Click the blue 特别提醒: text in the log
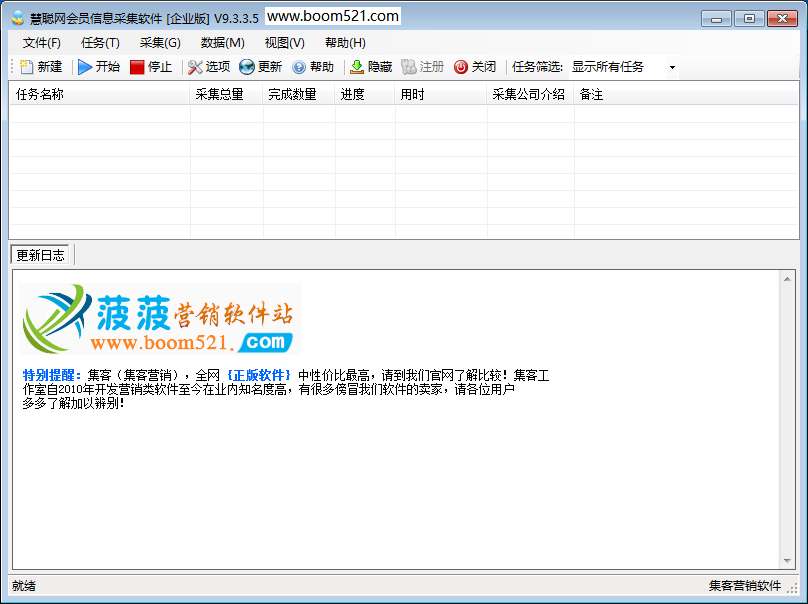 (x=52, y=375)
